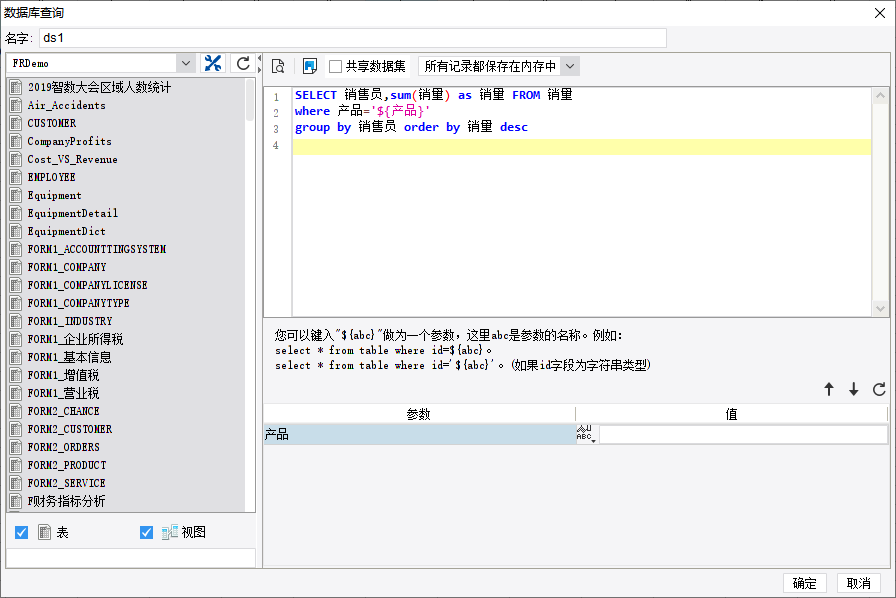896x598 pixels.
Task: Move the parameter up with the up arrow
Action: click(x=829, y=389)
